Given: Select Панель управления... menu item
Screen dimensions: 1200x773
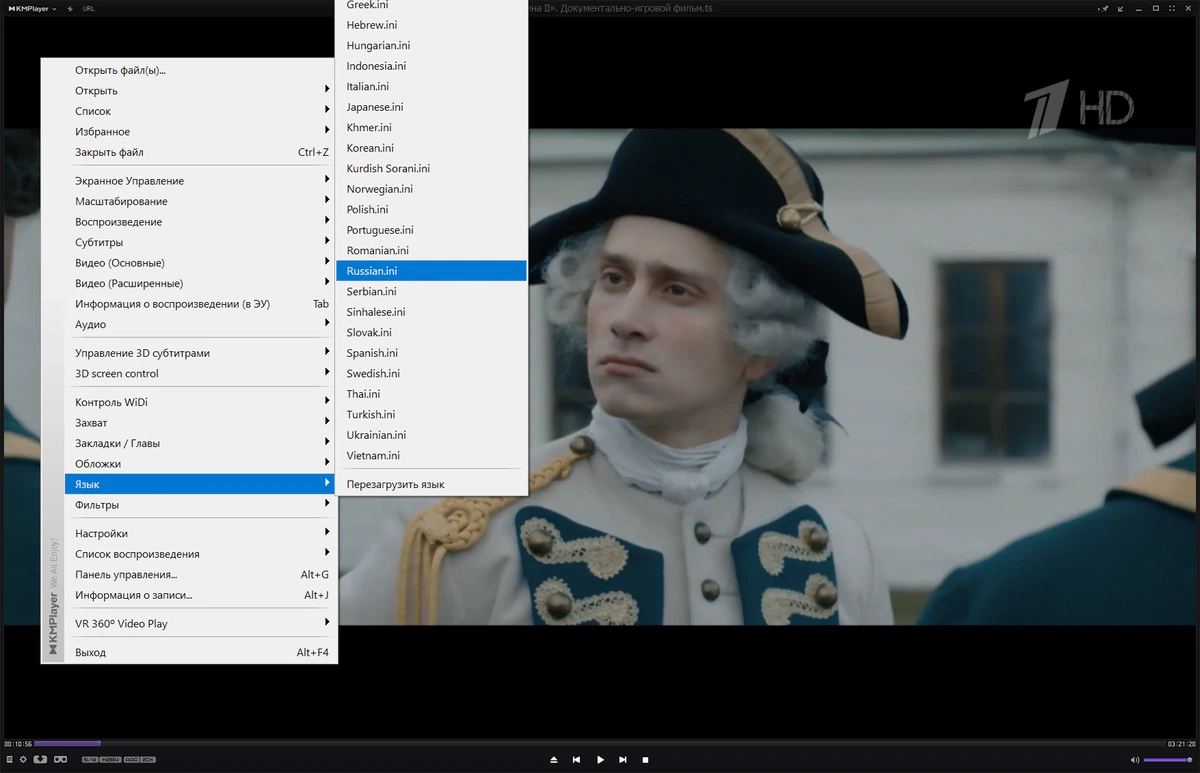Looking at the screenshot, I should tap(201, 574).
